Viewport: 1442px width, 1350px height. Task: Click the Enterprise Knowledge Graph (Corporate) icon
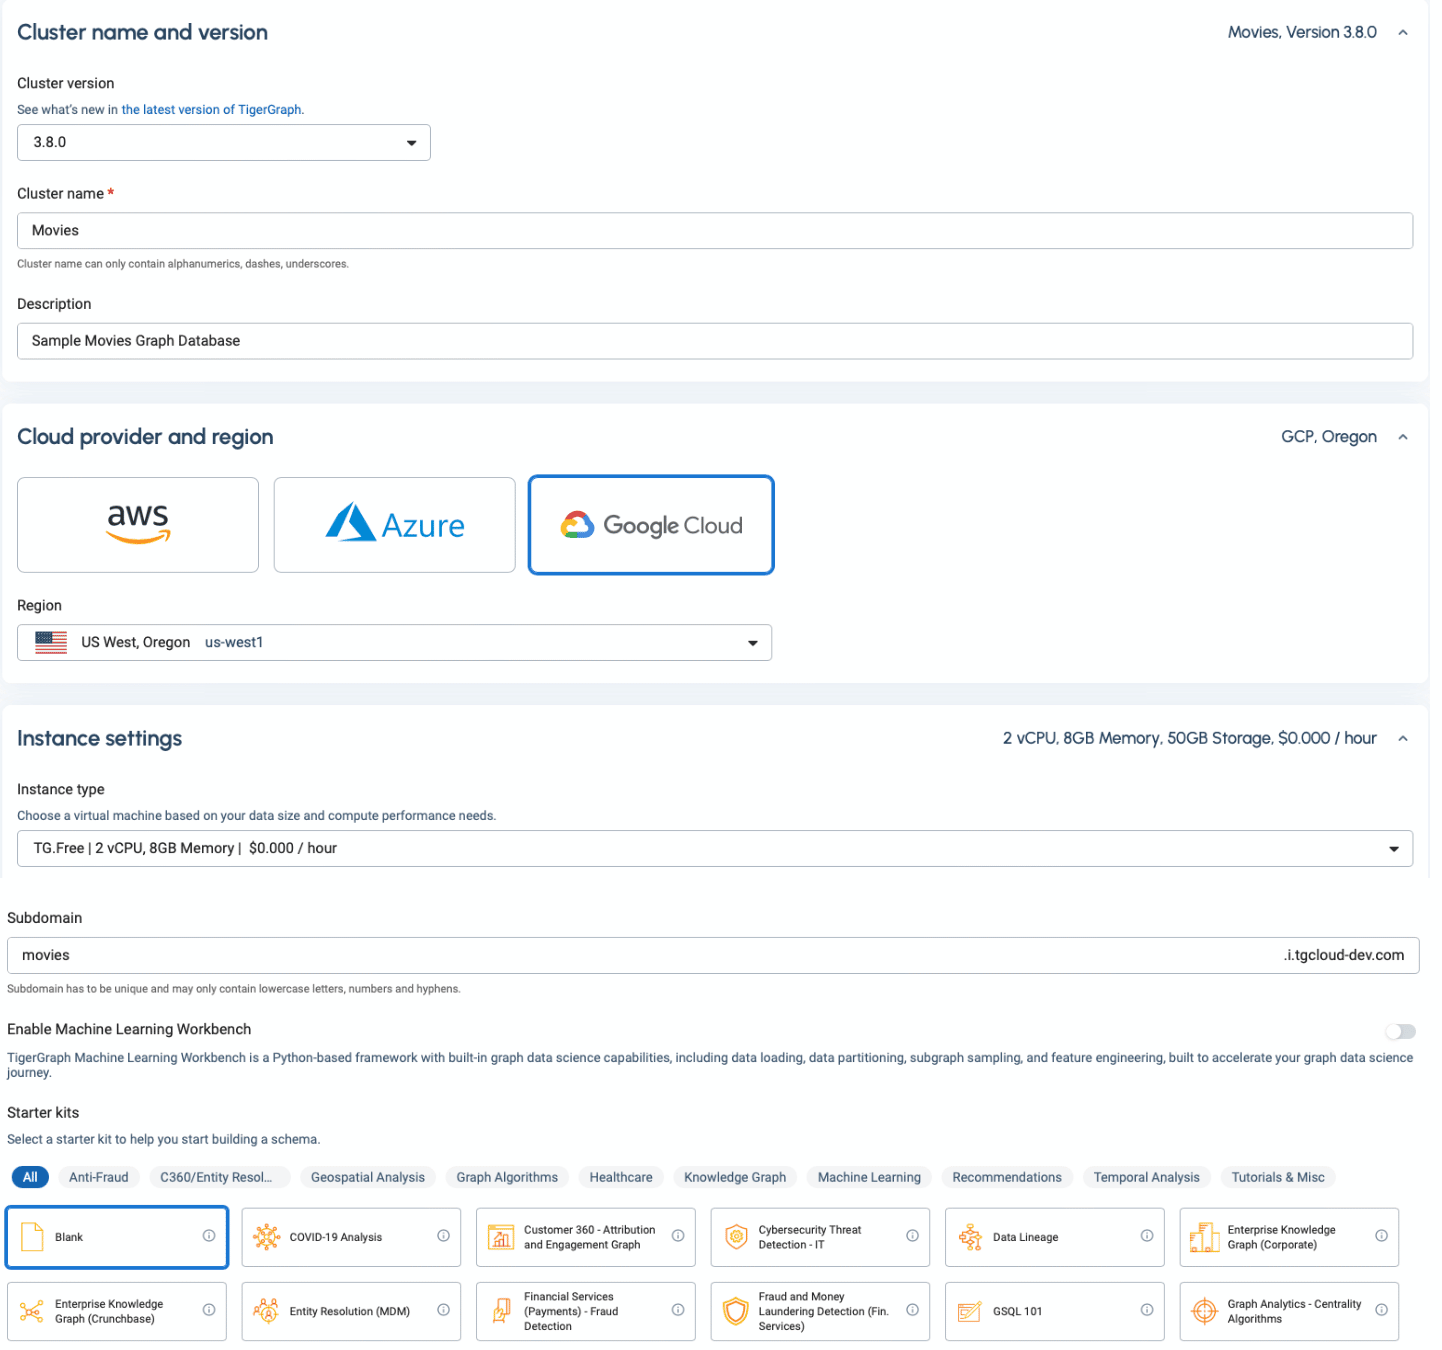1204,1237
